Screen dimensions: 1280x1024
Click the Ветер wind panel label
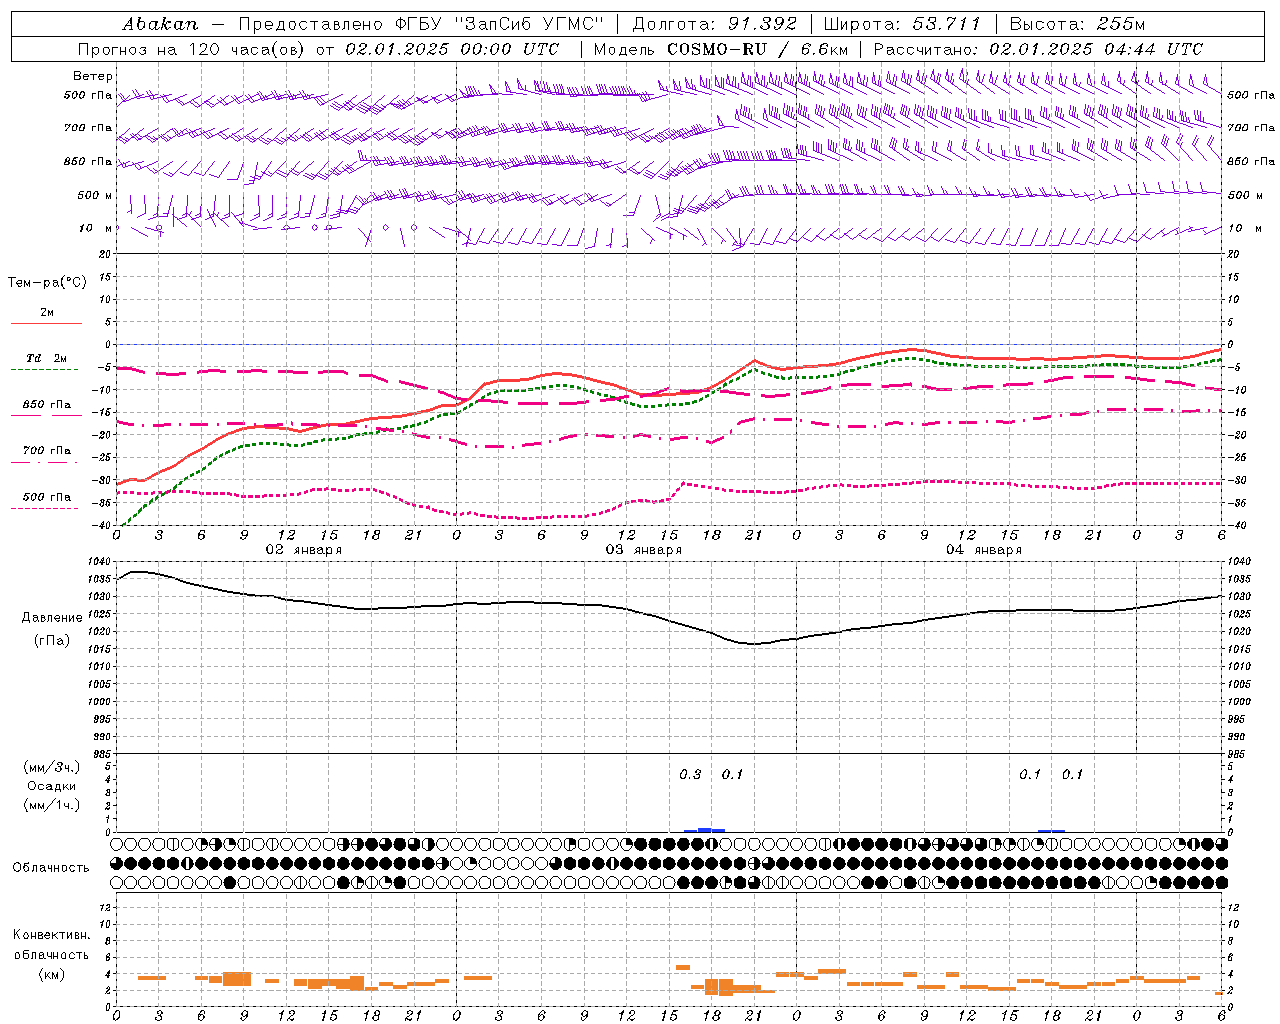(x=93, y=76)
